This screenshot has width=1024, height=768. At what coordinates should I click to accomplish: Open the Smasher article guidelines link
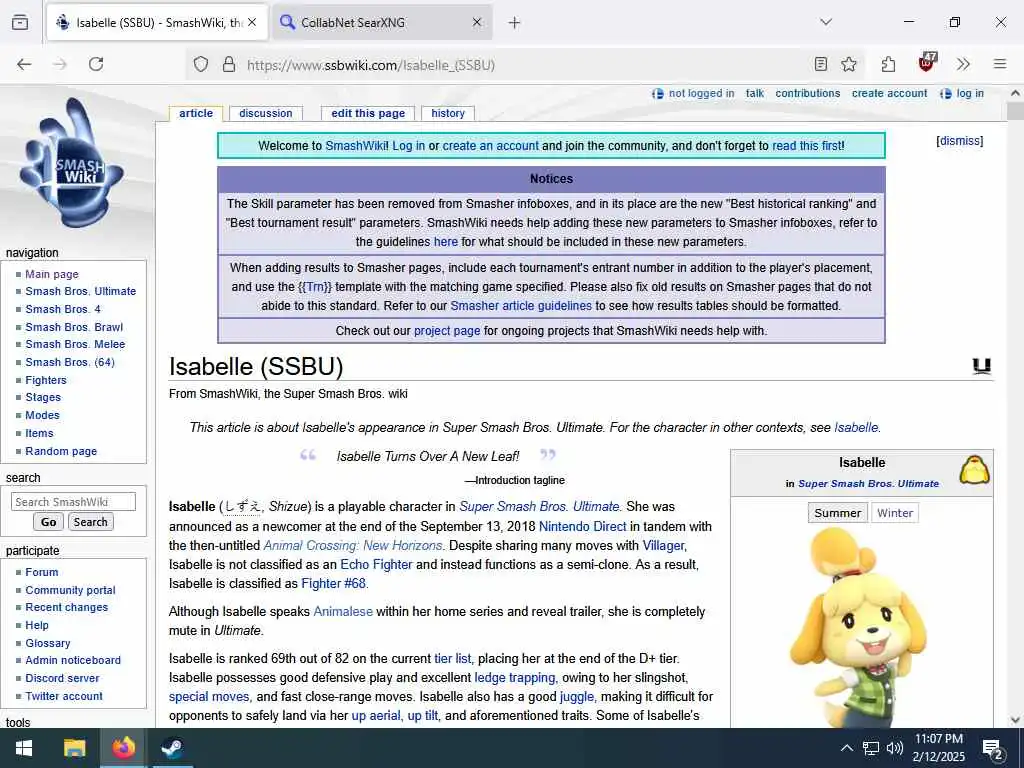[x=520, y=306]
